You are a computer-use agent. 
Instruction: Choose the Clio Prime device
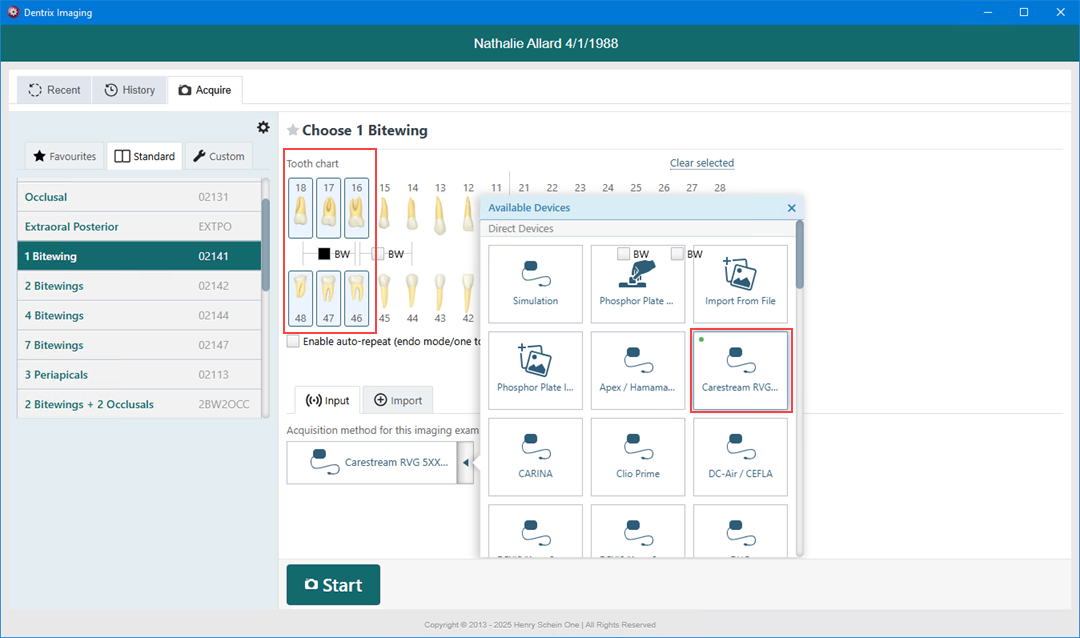pyautogui.click(x=638, y=455)
